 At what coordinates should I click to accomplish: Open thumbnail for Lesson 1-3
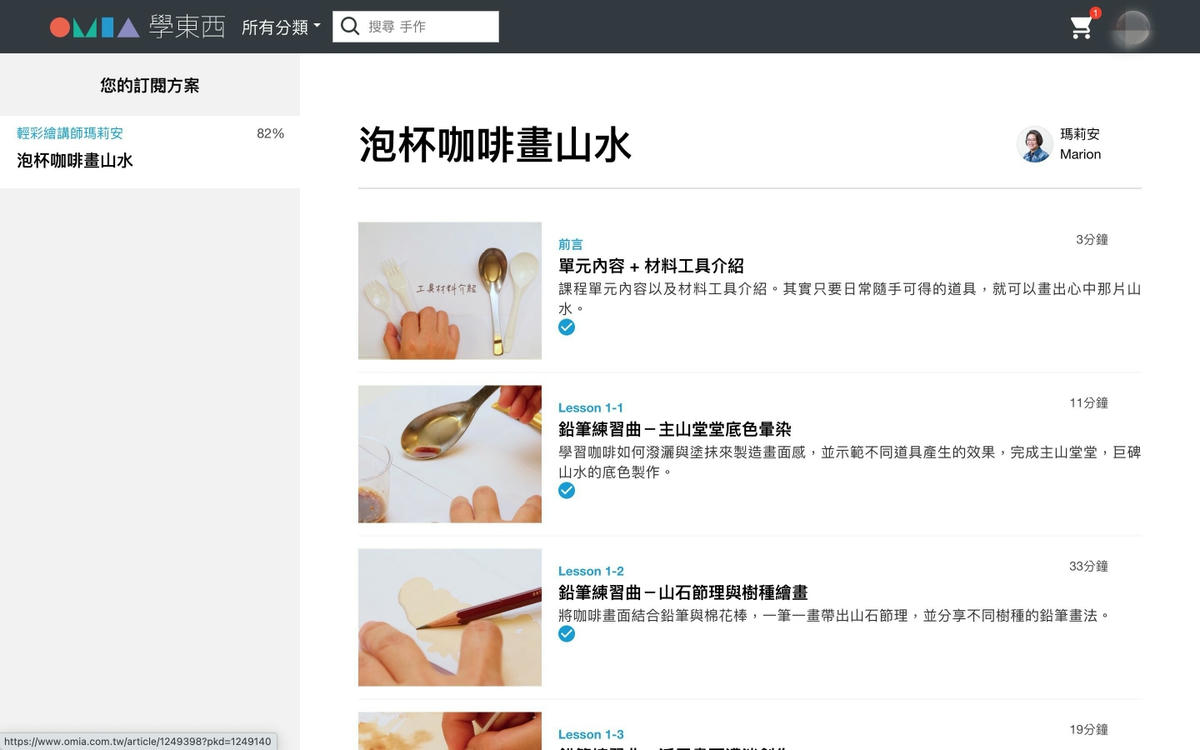(450, 731)
